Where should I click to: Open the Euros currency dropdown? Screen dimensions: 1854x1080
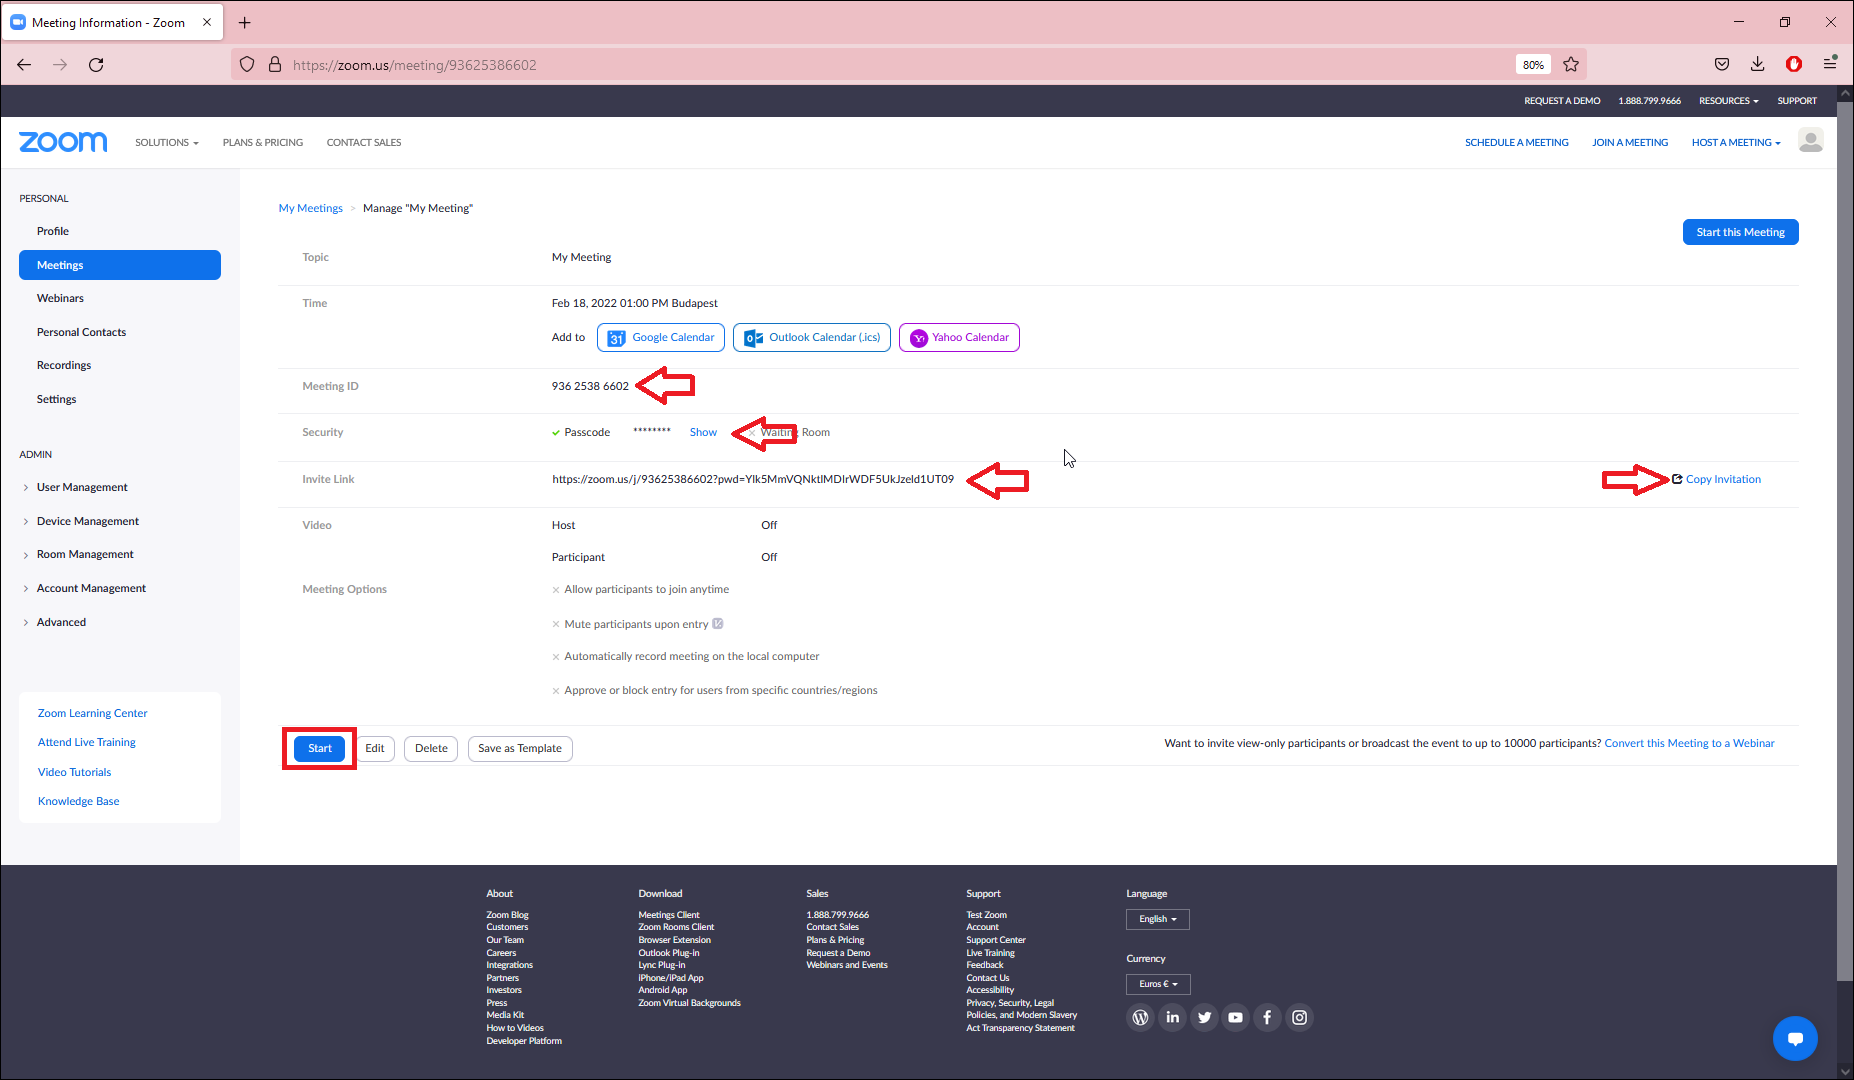click(x=1157, y=984)
